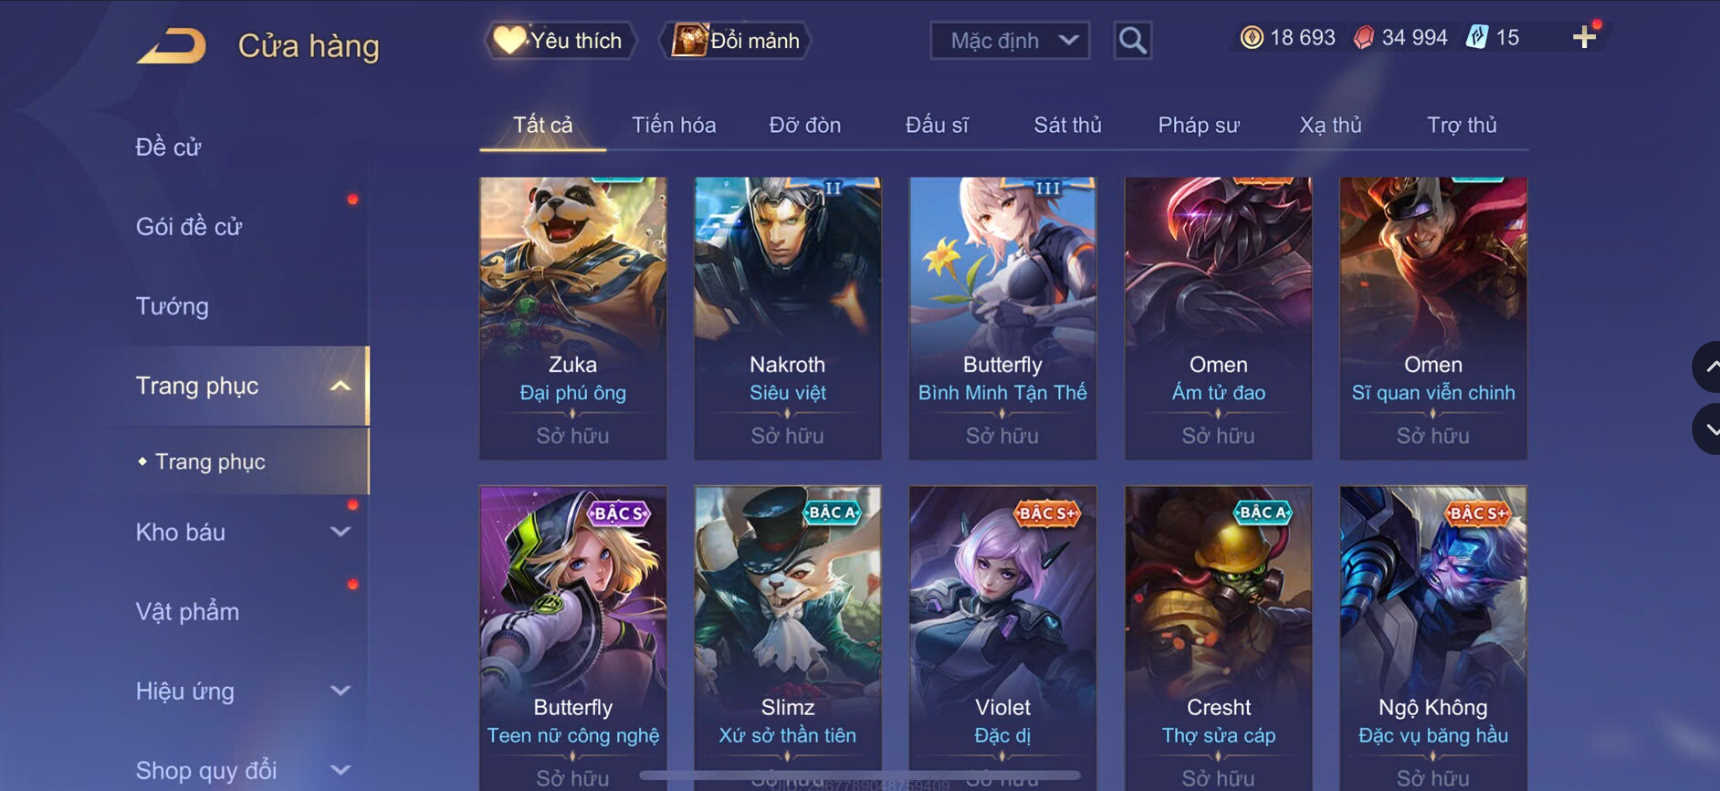Open the search magnifier icon
1720x791 pixels.
1132,41
